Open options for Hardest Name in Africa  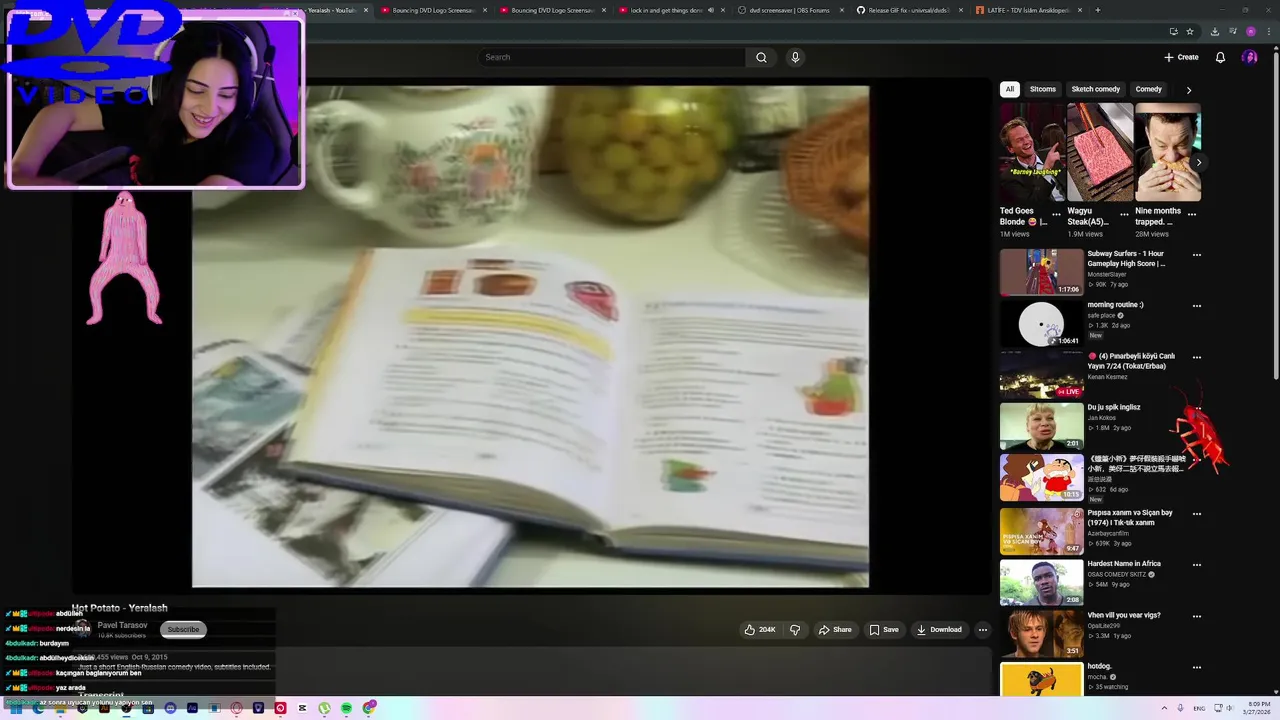coord(1196,564)
